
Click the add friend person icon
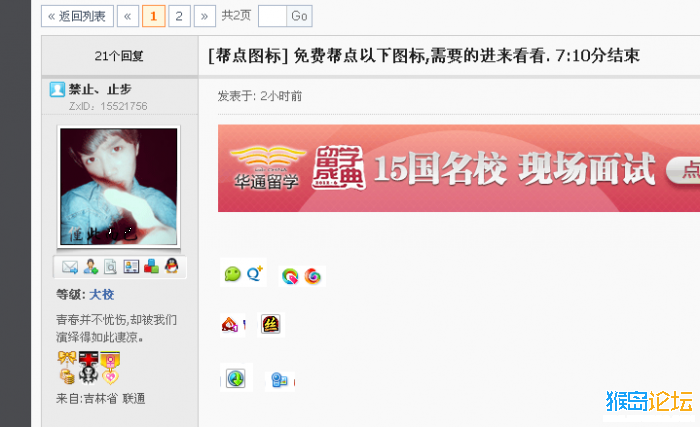[91, 267]
